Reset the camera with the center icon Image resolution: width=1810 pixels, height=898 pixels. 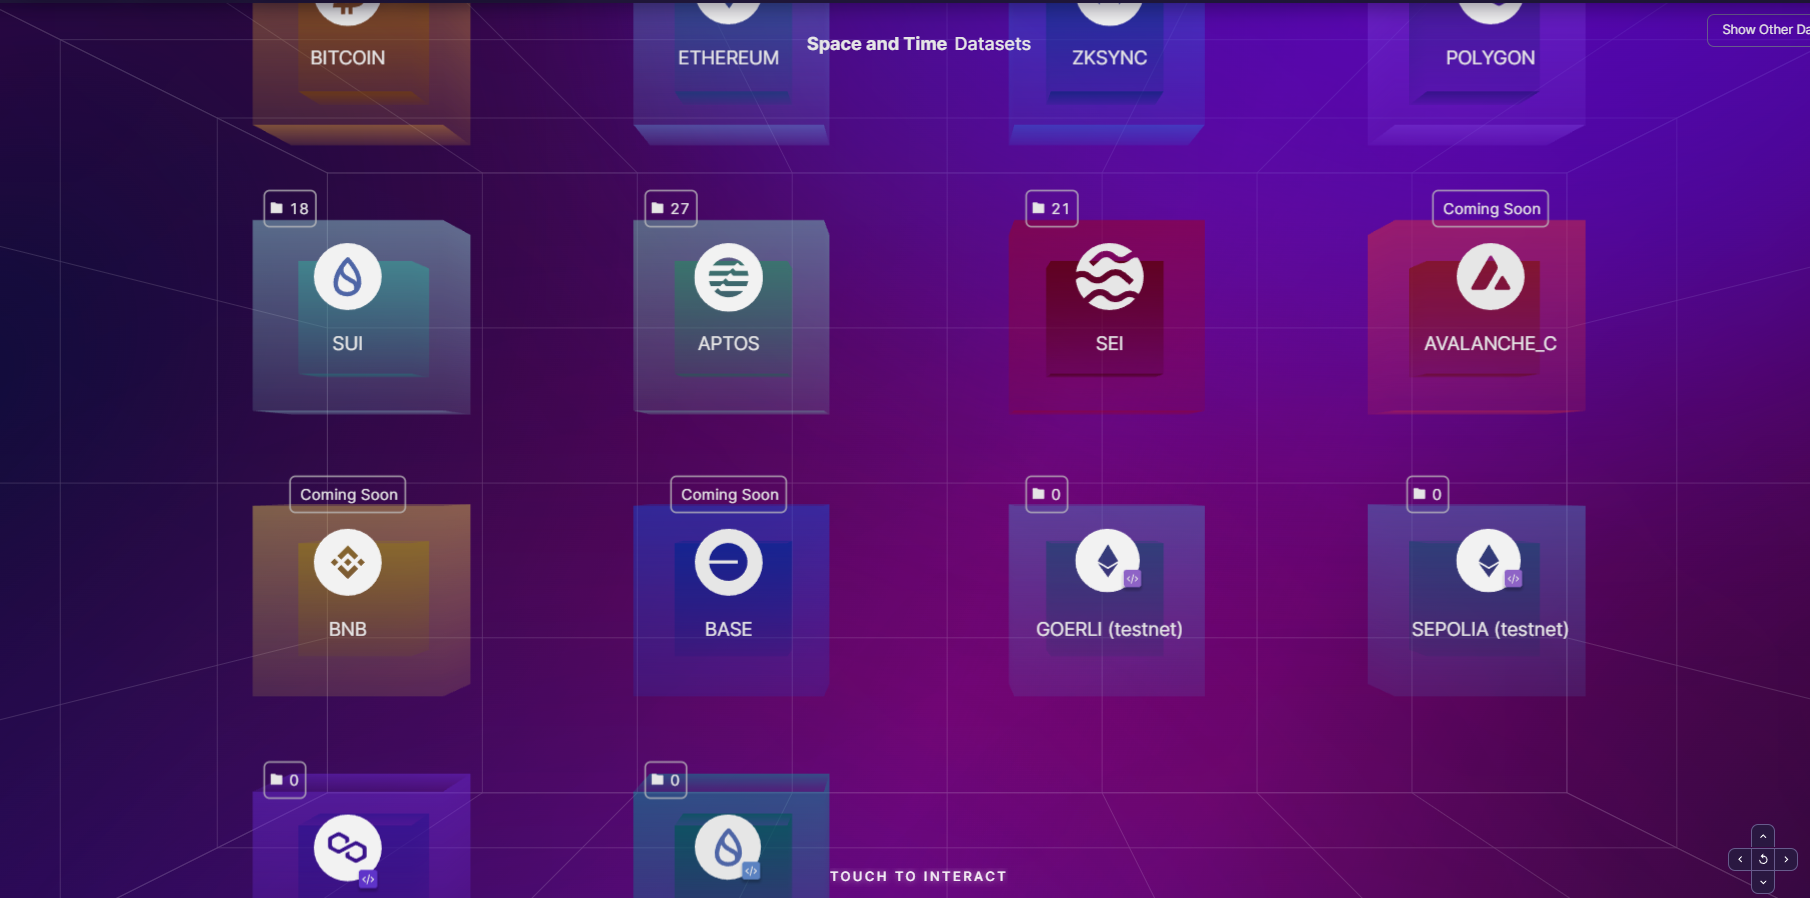(1763, 859)
